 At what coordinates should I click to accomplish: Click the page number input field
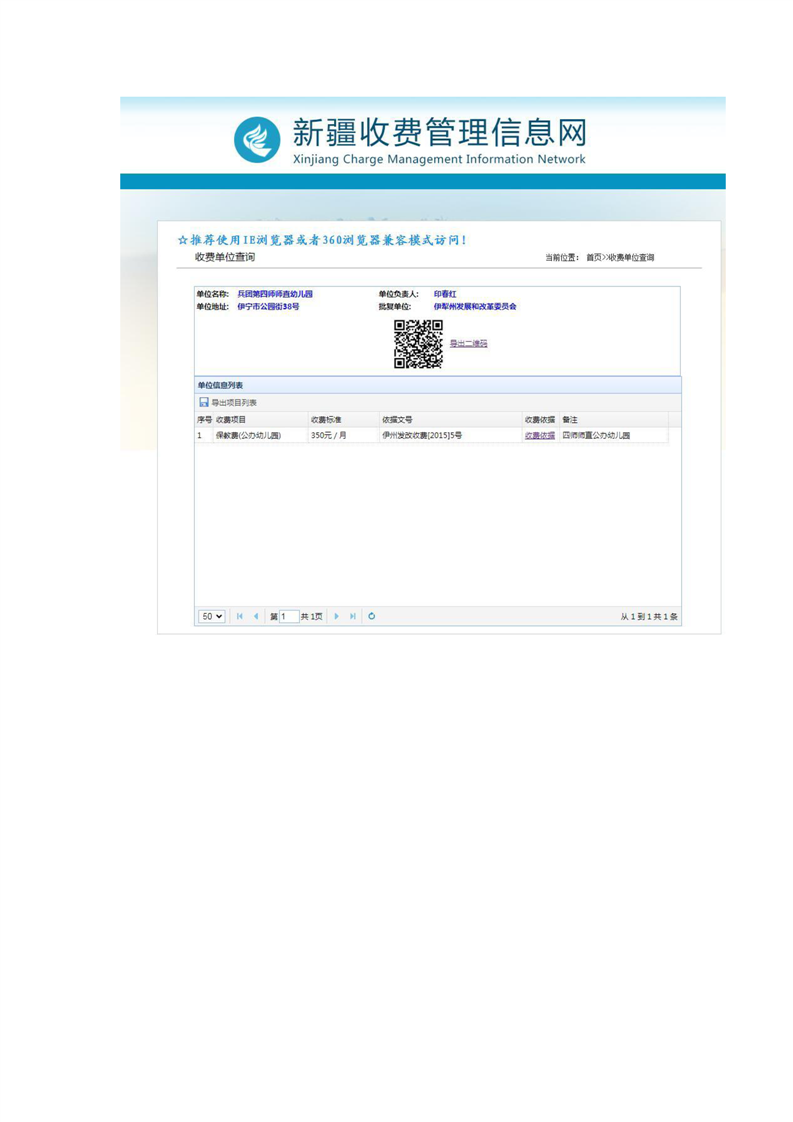[288, 616]
